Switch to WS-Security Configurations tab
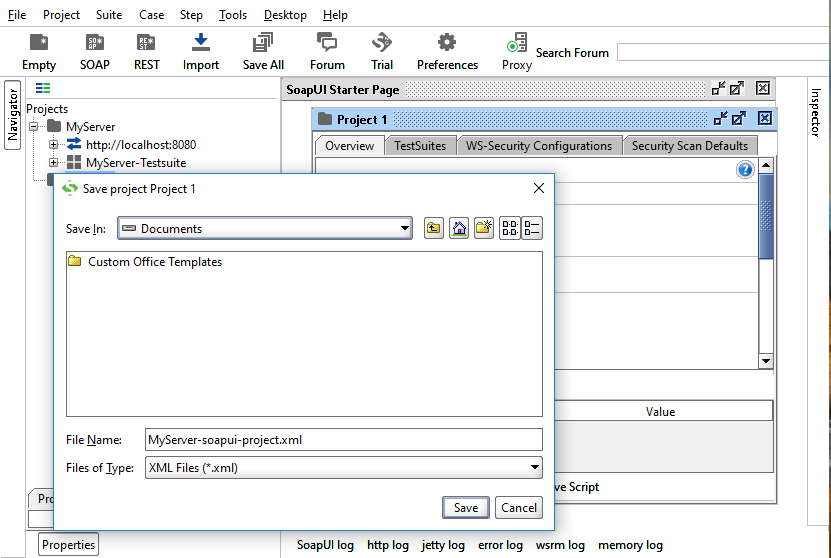 click(x=539, y=146)
